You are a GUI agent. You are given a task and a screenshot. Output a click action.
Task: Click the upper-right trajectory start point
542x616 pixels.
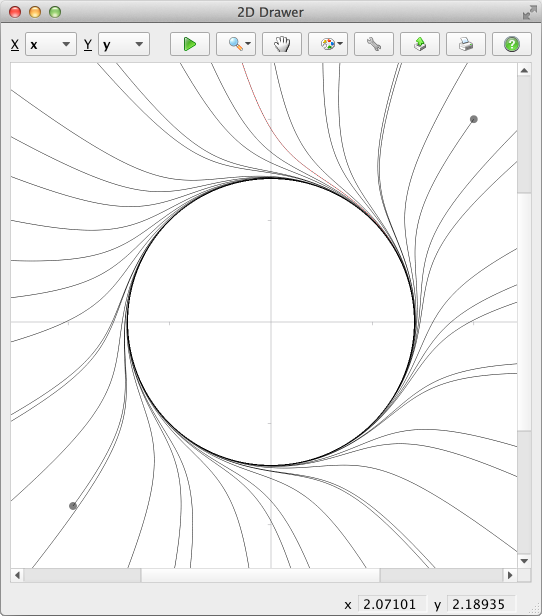pos(474,119)
